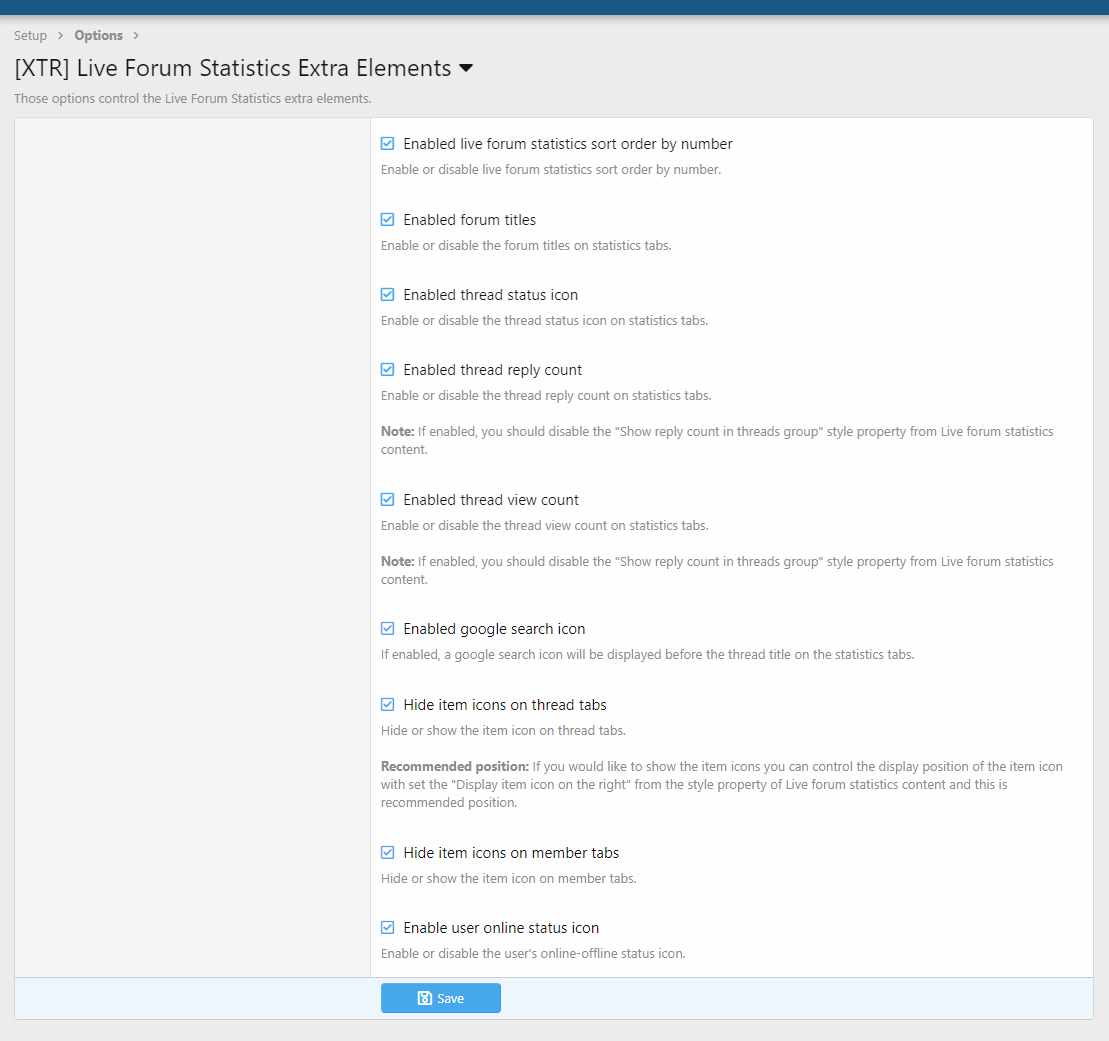Disable the Enabled google search icon checkbox
Image resolution: width=1109 pixels, height=1041 pixels.
388,629
